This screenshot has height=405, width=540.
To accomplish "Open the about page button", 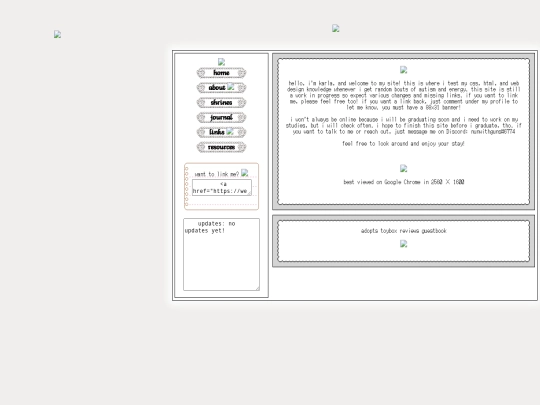I will click(221, 88).
